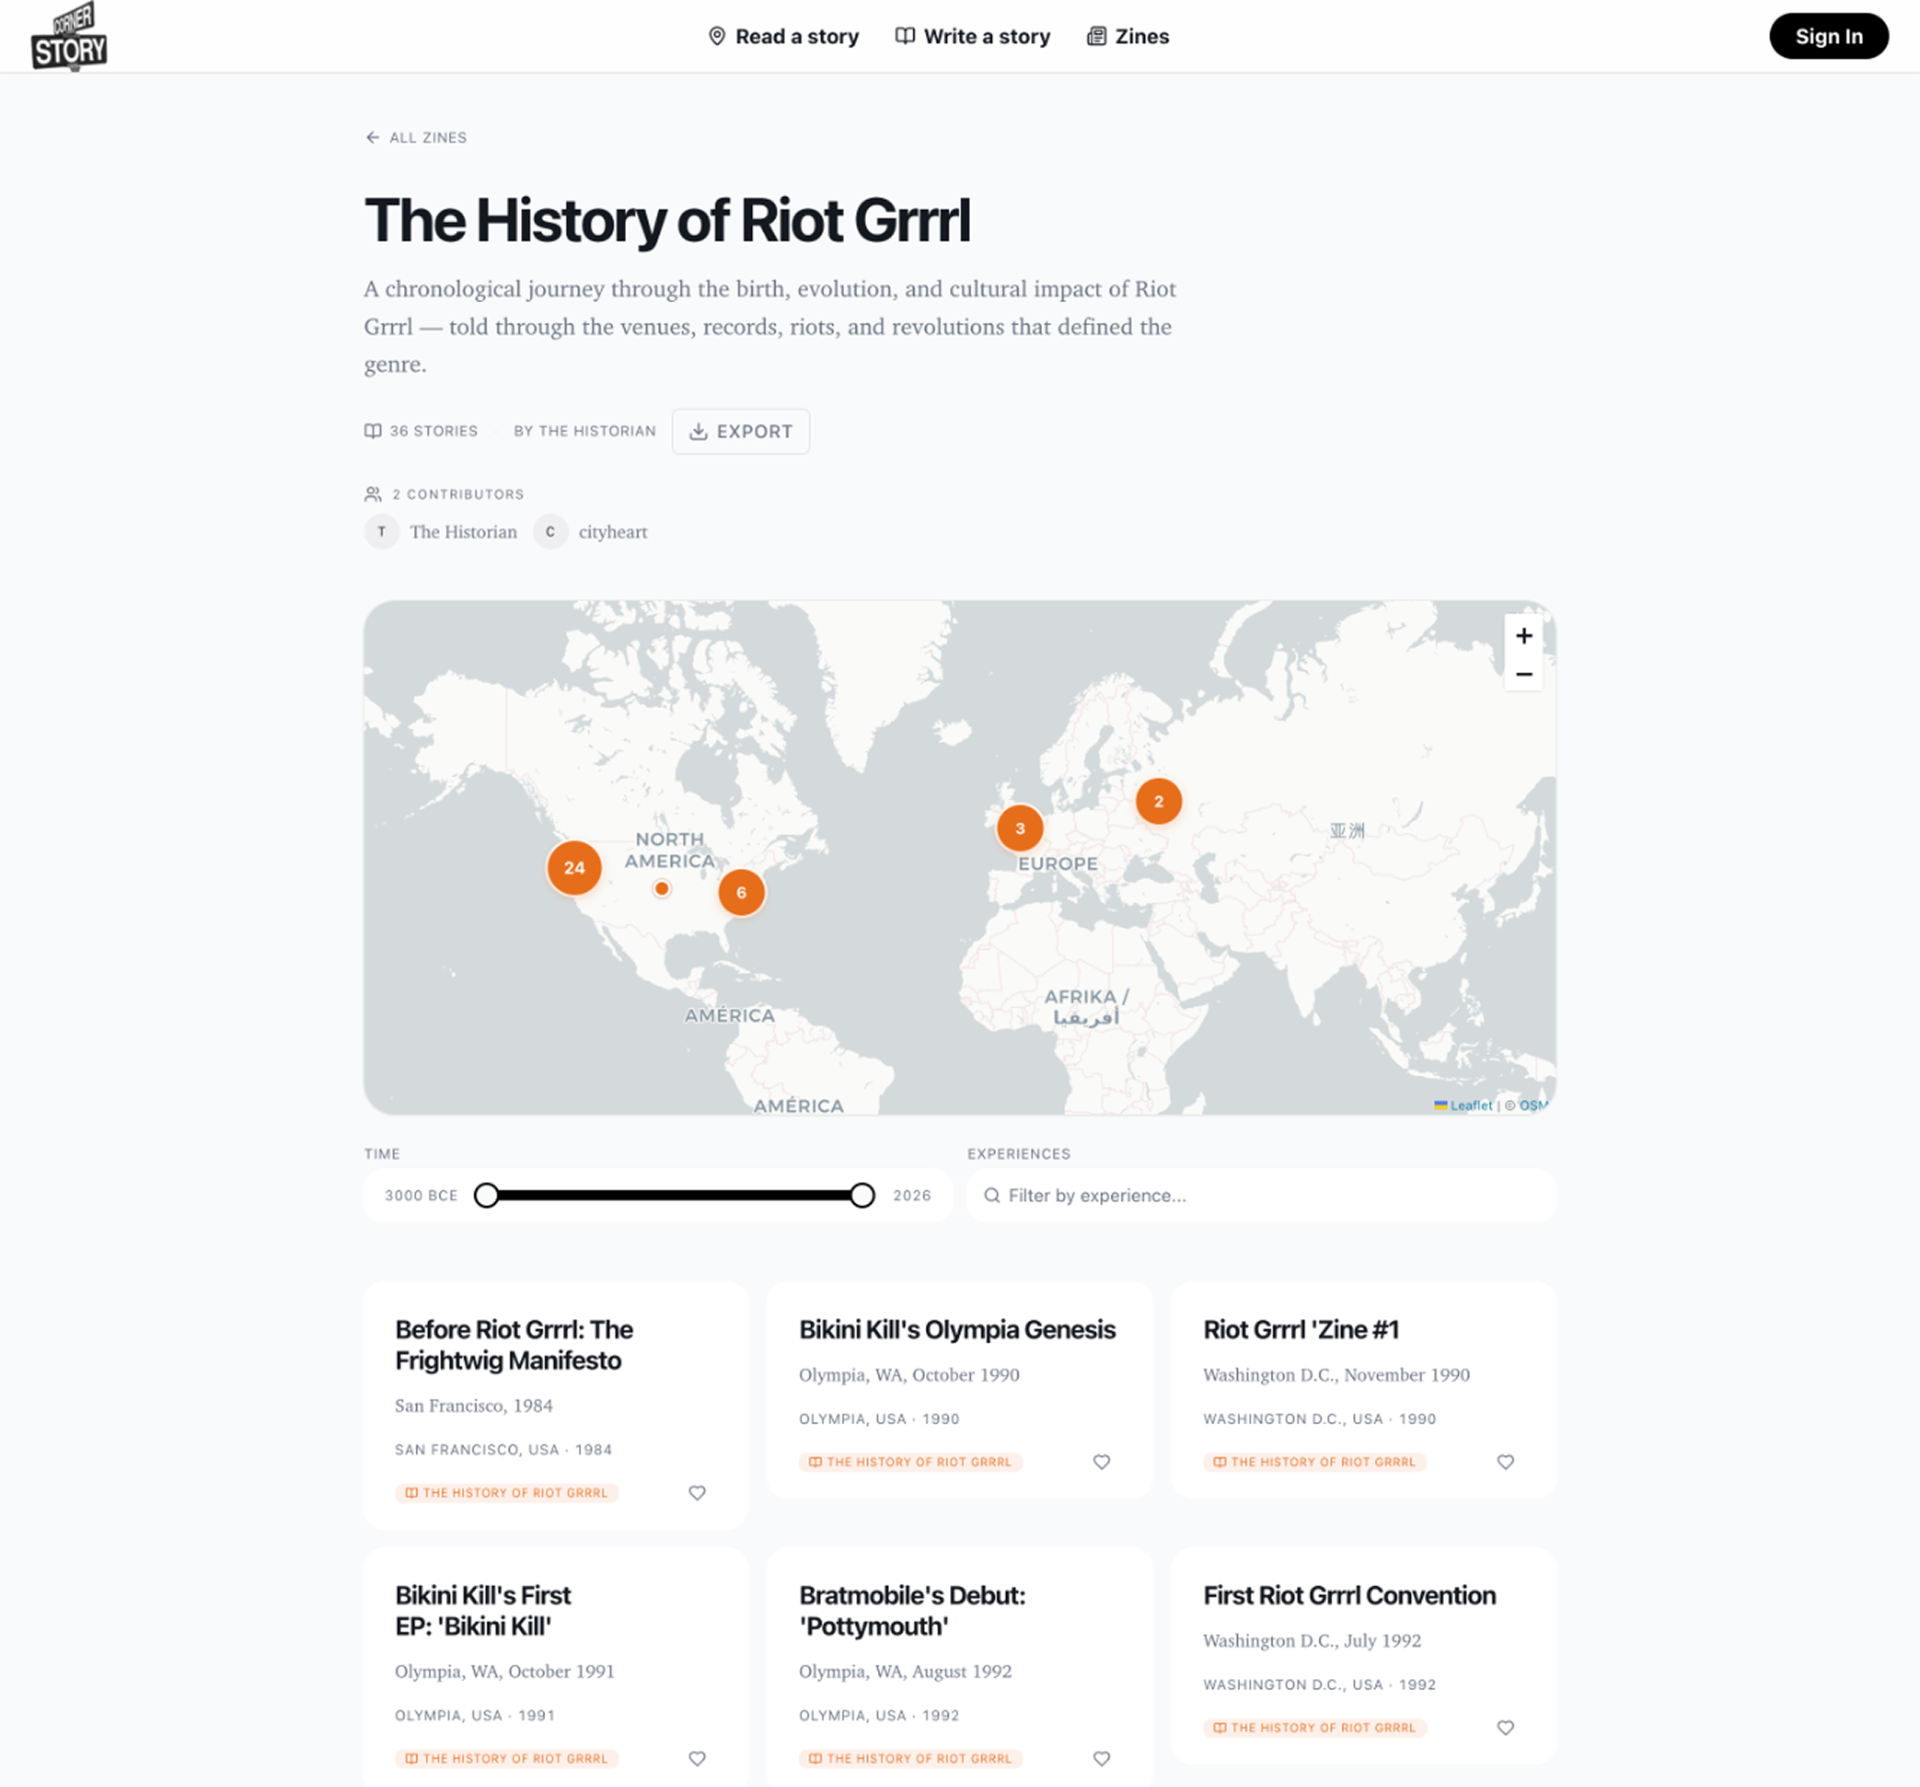Like the Riot Grrrl 'Zine #1 story
The image size is (1920, 1787).
click(x=1505, y=1461)
